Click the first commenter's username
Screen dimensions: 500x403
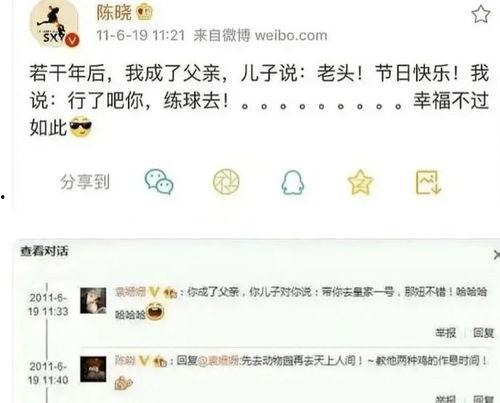click(130, 292)
